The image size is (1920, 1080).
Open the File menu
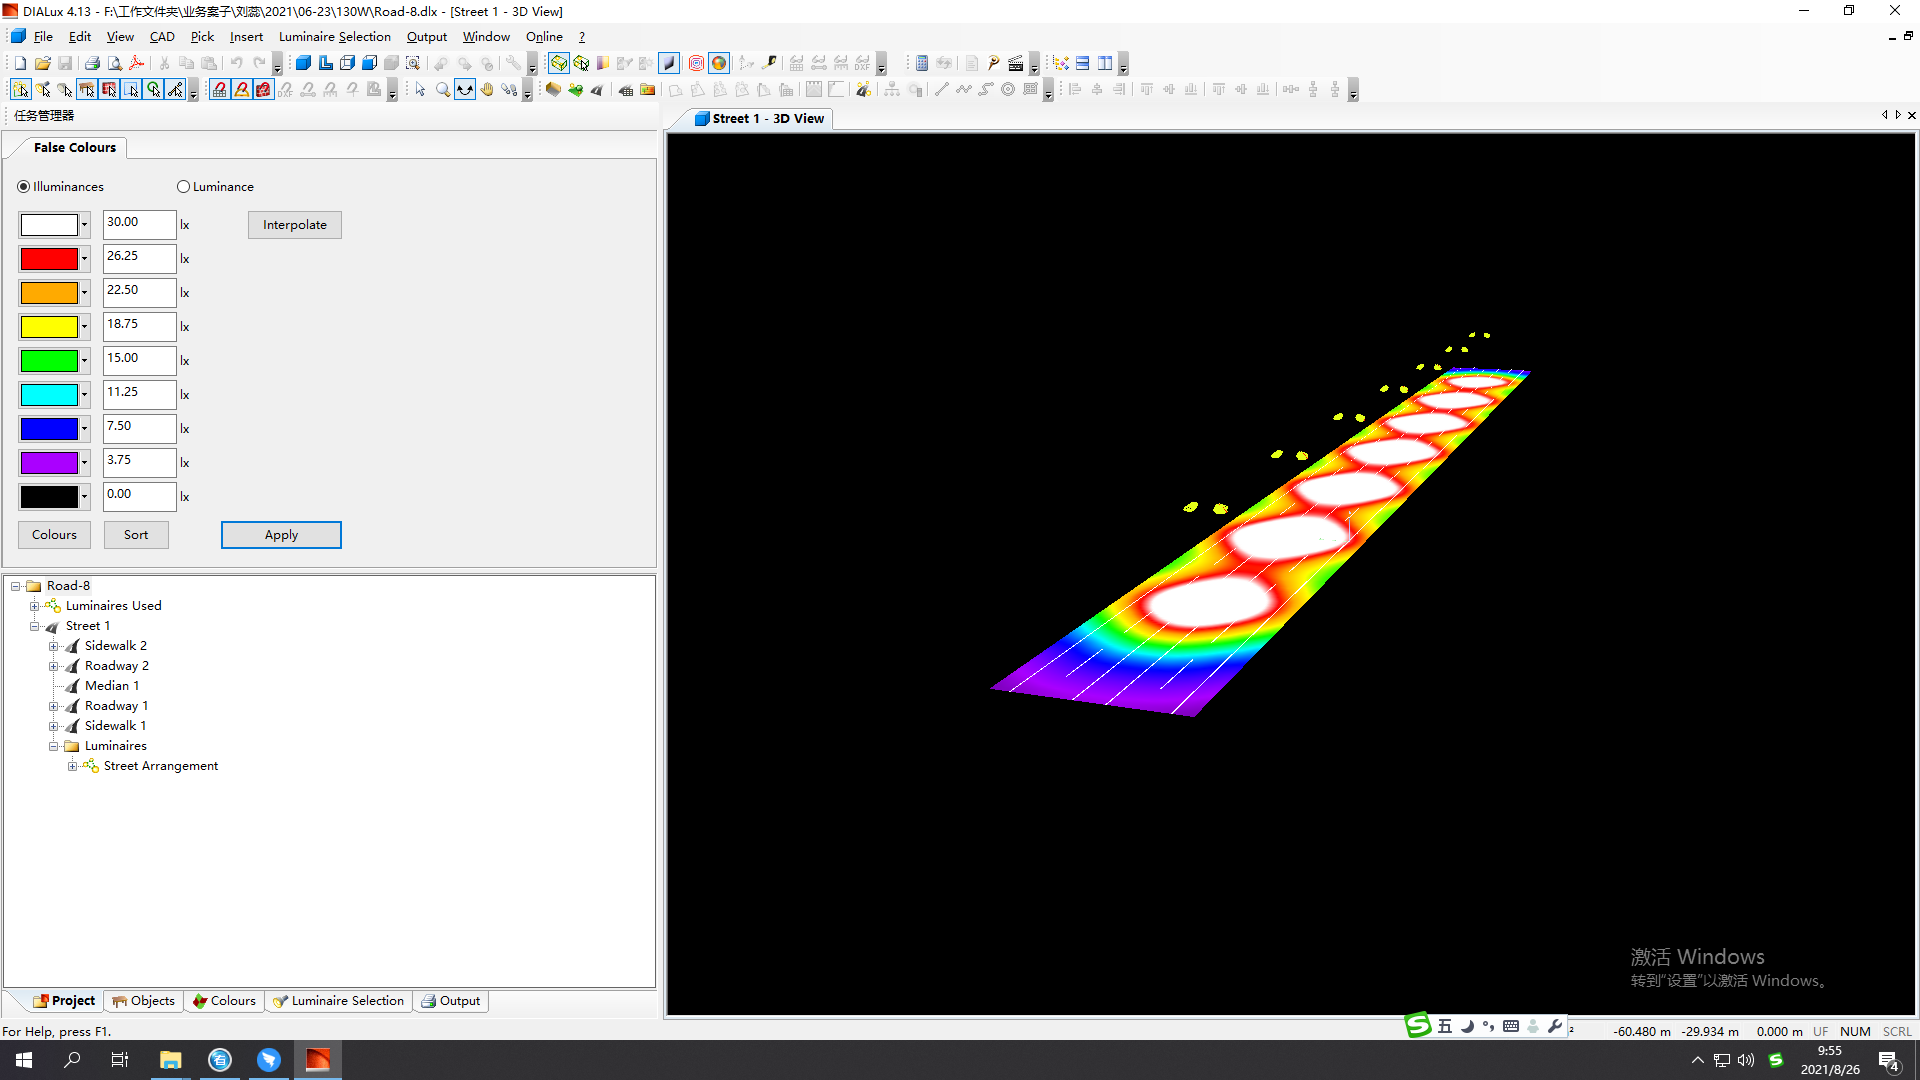click(43, 37)
